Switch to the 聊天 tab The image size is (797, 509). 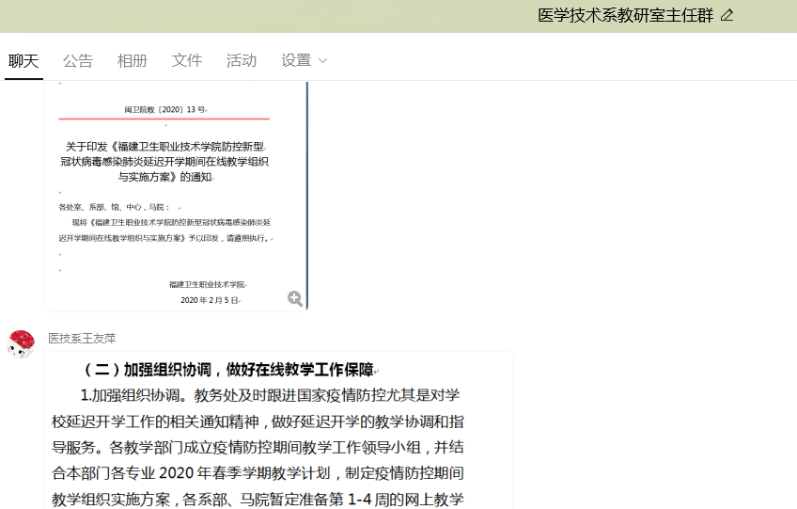pos(24,61)
